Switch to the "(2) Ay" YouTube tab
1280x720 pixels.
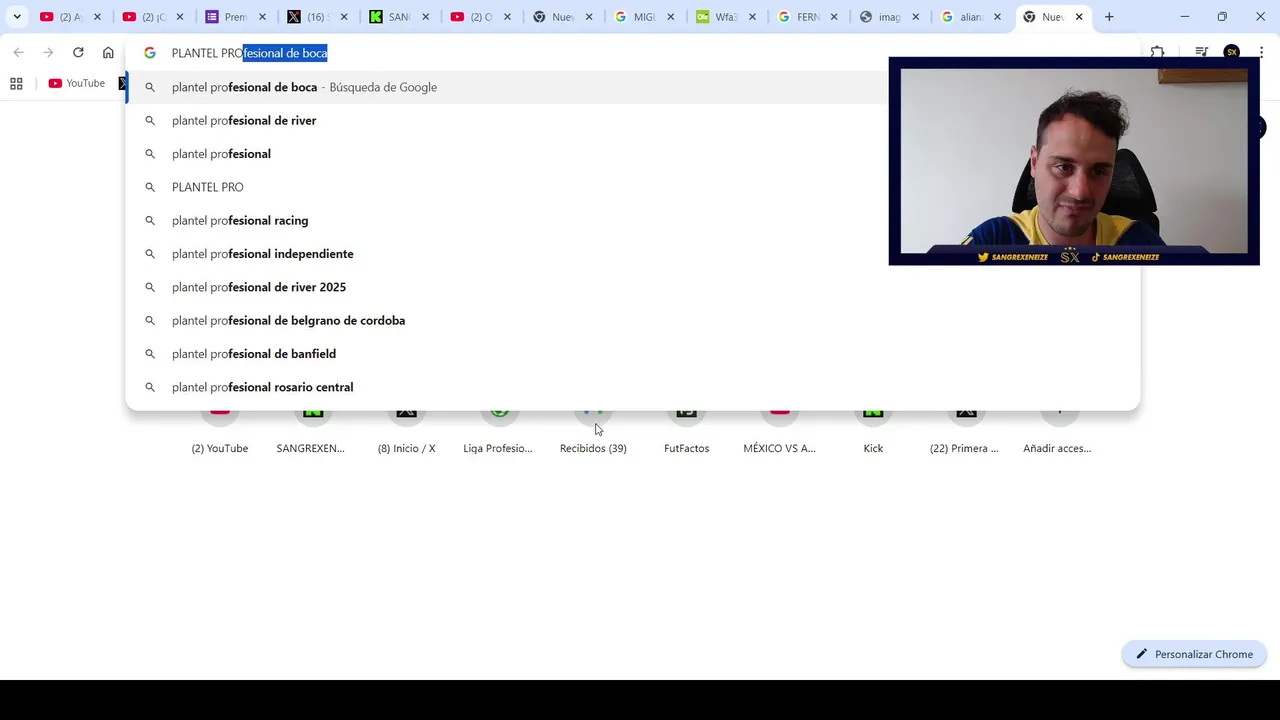tap(70, 17)
